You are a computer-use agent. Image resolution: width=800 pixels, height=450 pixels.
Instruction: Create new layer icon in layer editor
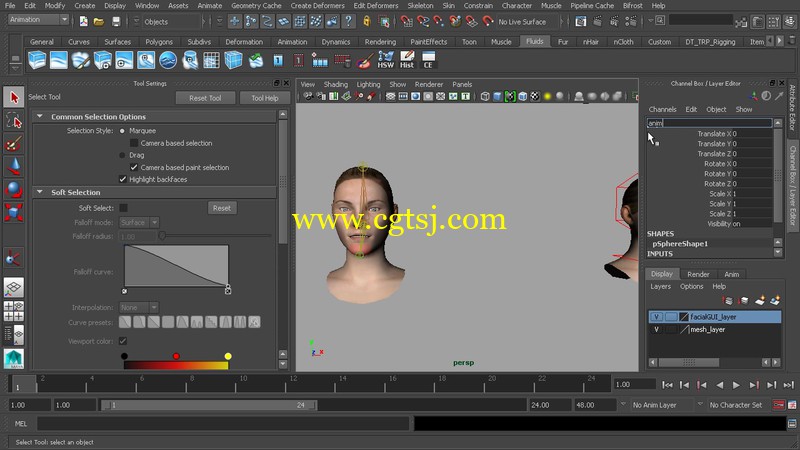pyautogui.click(x=760, y=301)
